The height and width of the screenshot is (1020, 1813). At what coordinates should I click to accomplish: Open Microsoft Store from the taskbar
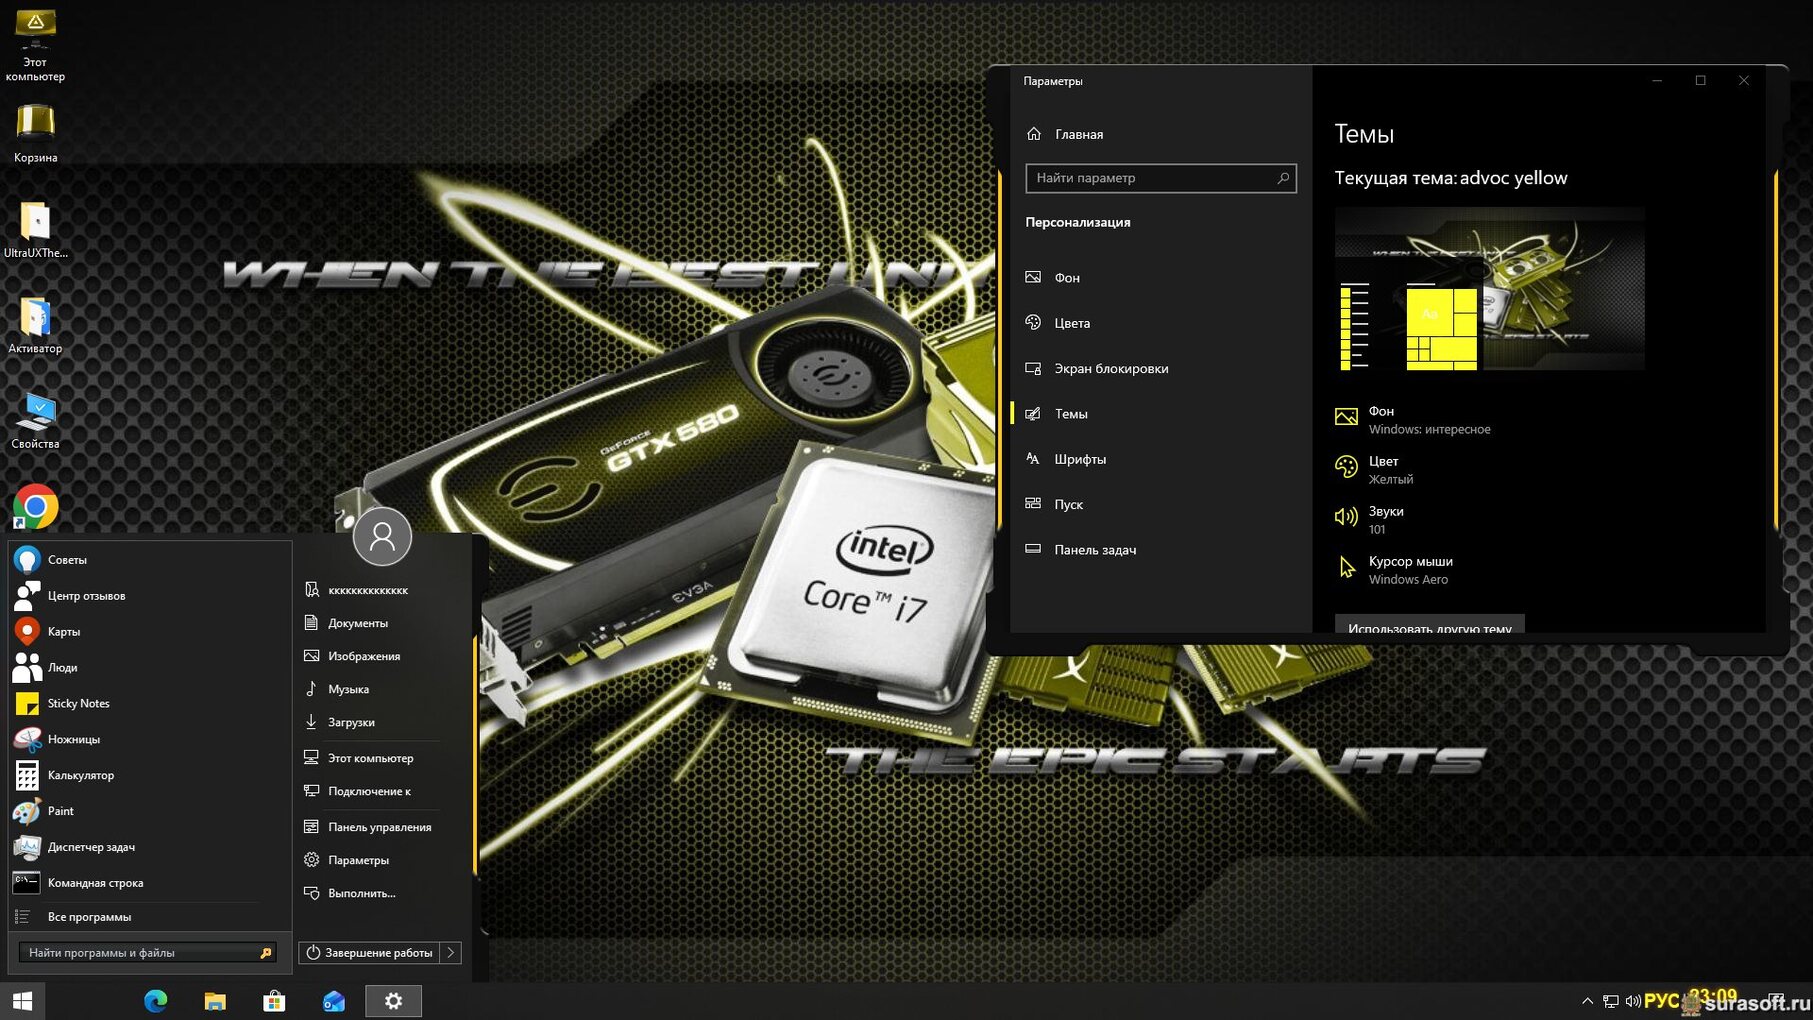pos(274,1001)
